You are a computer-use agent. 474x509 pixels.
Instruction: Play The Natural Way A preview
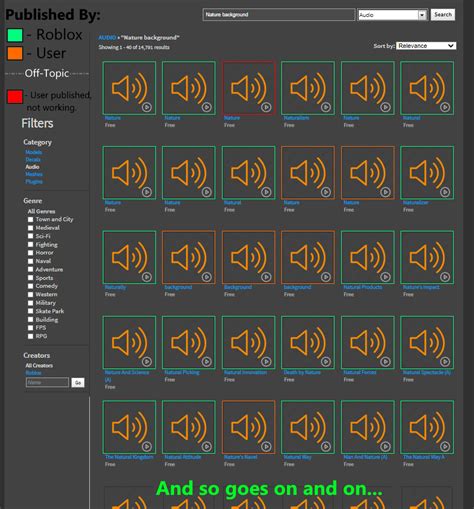445,446
